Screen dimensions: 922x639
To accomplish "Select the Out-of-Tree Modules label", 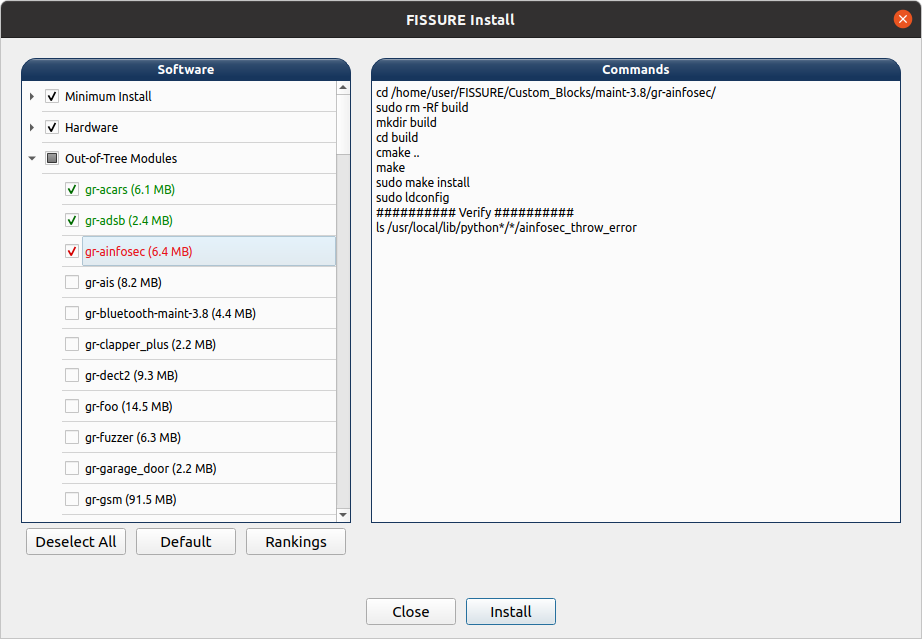I will 121,159.
